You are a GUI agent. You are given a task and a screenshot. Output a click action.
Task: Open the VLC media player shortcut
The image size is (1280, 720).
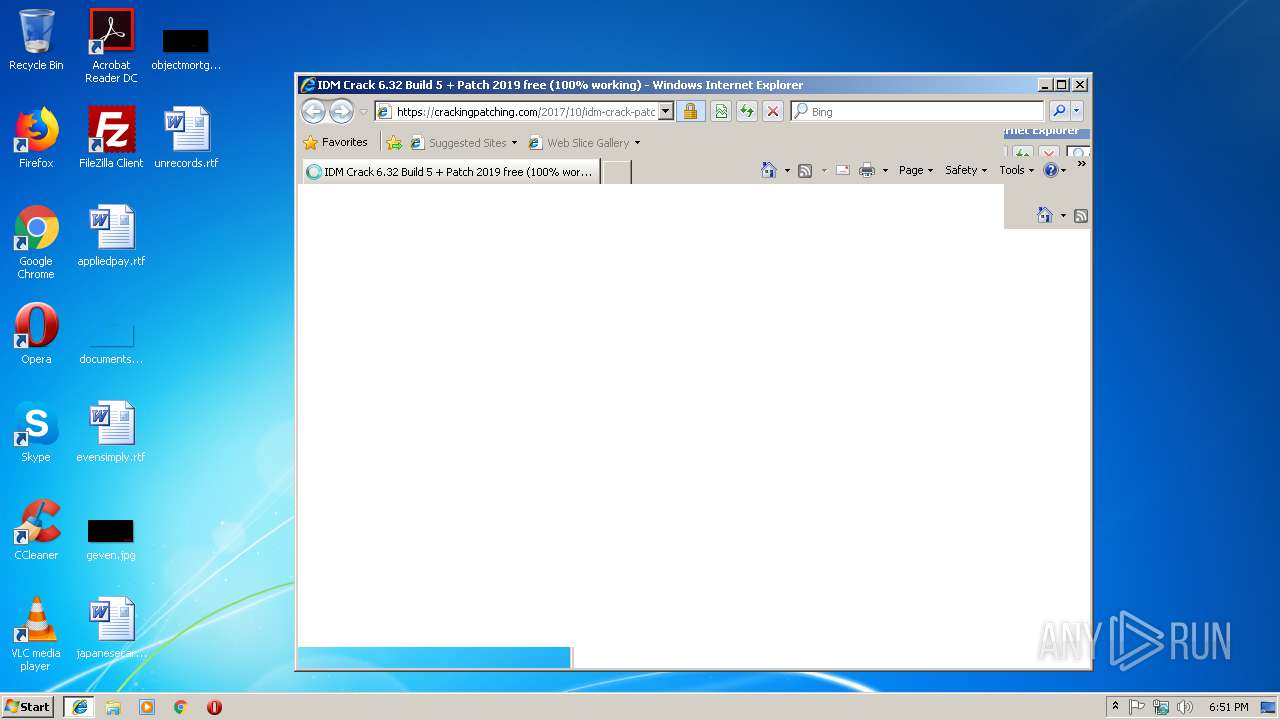pyautogui.click(x=36, y=634)
